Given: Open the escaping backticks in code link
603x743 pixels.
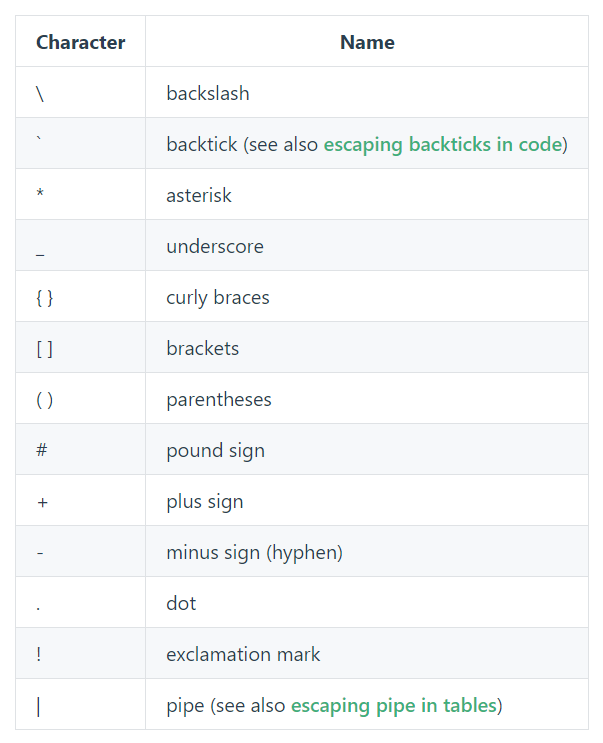Looking at the screenshot, I should click(442, 145).
